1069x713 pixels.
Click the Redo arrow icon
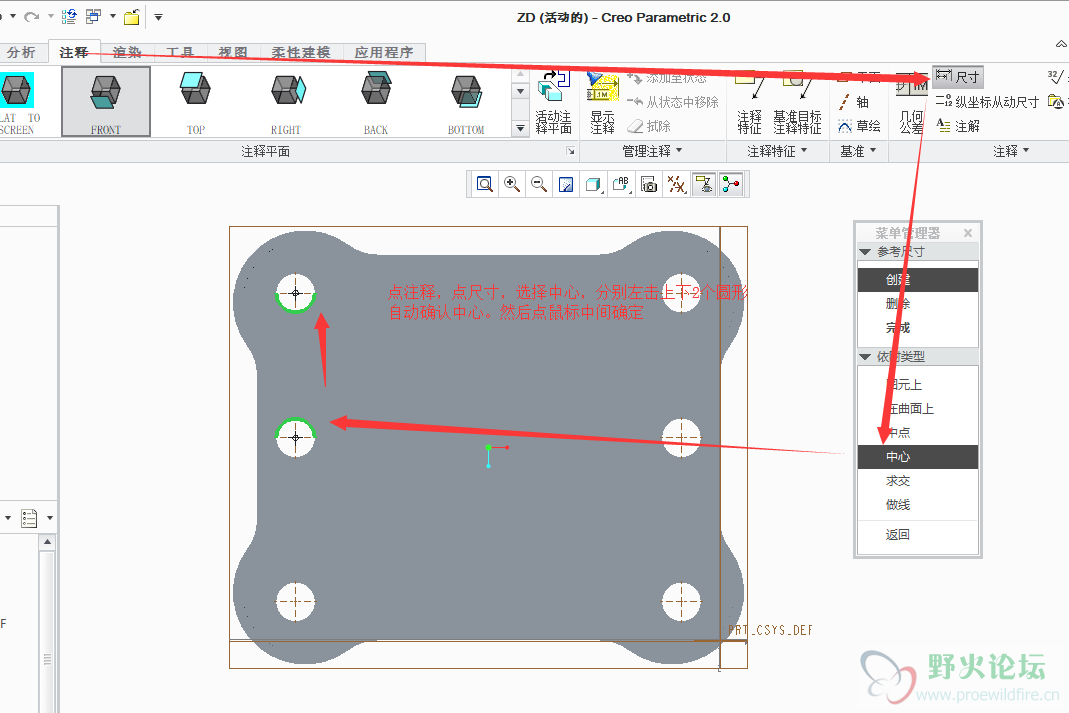31,16
